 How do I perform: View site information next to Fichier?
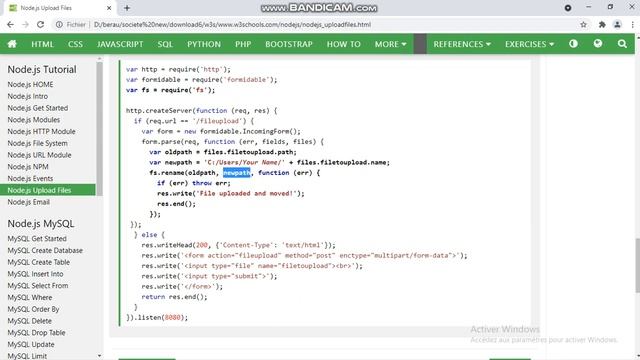[x=59, y=24]
